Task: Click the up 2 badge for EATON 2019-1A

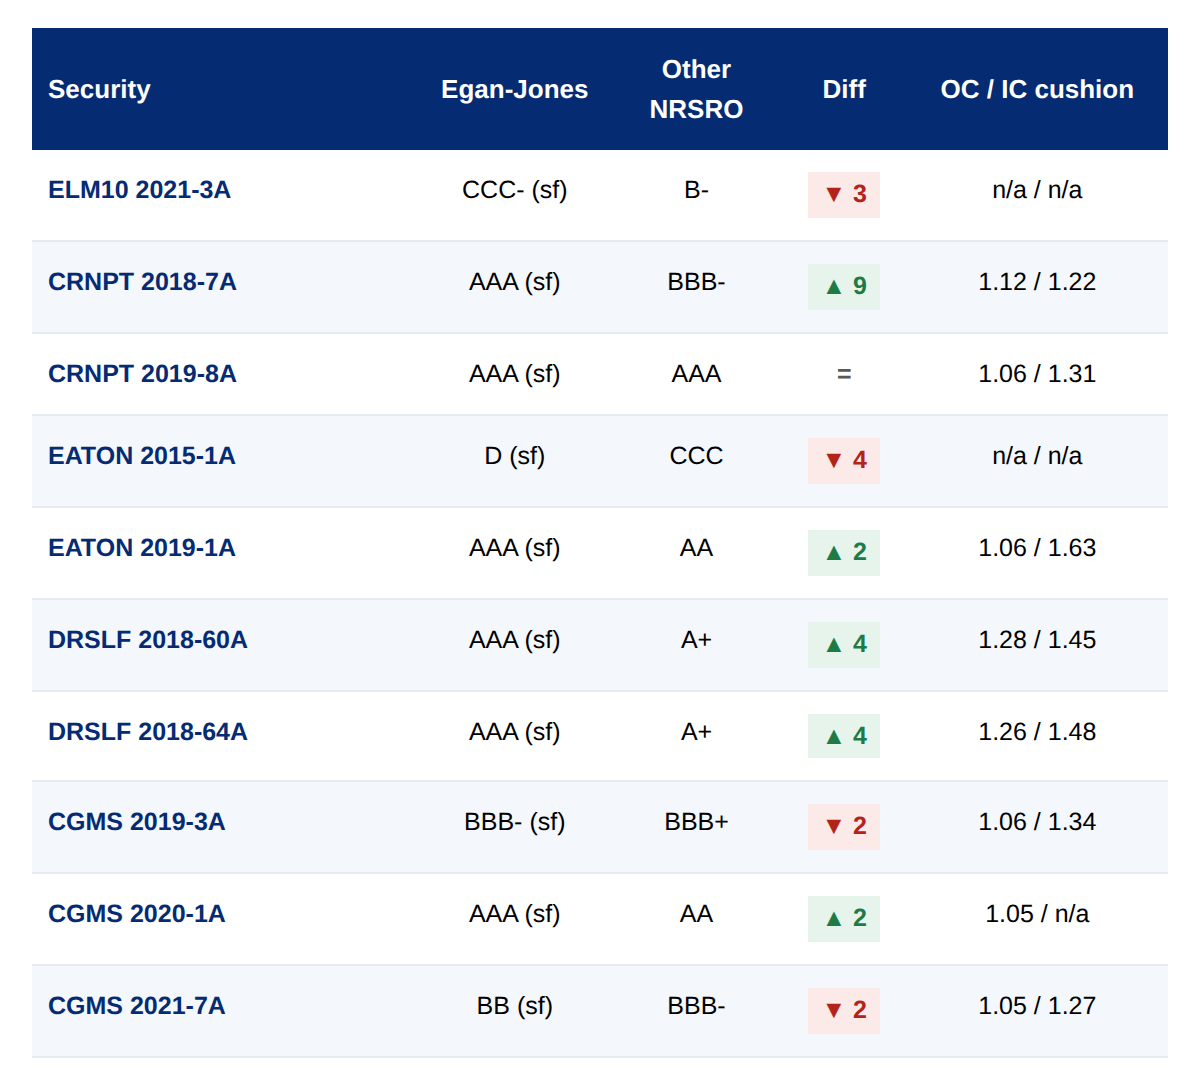Action: click(844, 552)
